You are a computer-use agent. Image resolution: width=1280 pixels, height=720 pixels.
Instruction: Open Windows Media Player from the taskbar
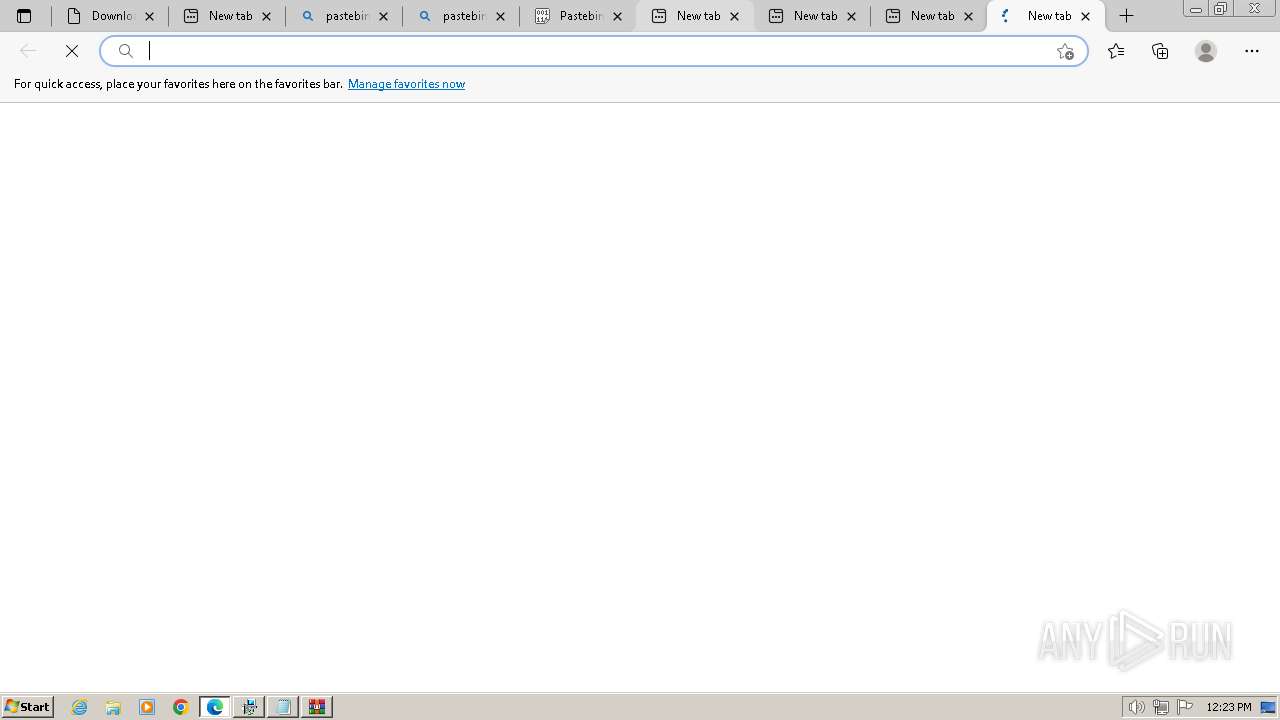(x=147, y=707)
